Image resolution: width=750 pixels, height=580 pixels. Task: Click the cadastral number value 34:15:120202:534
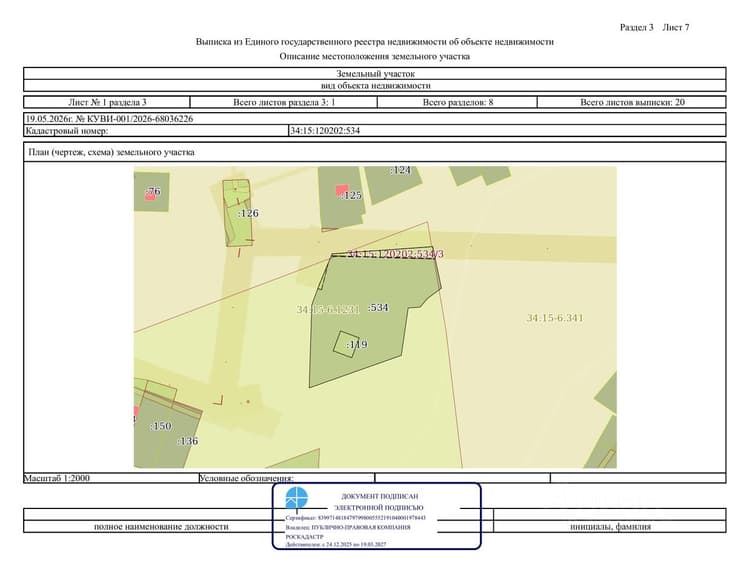pos(325,131)
